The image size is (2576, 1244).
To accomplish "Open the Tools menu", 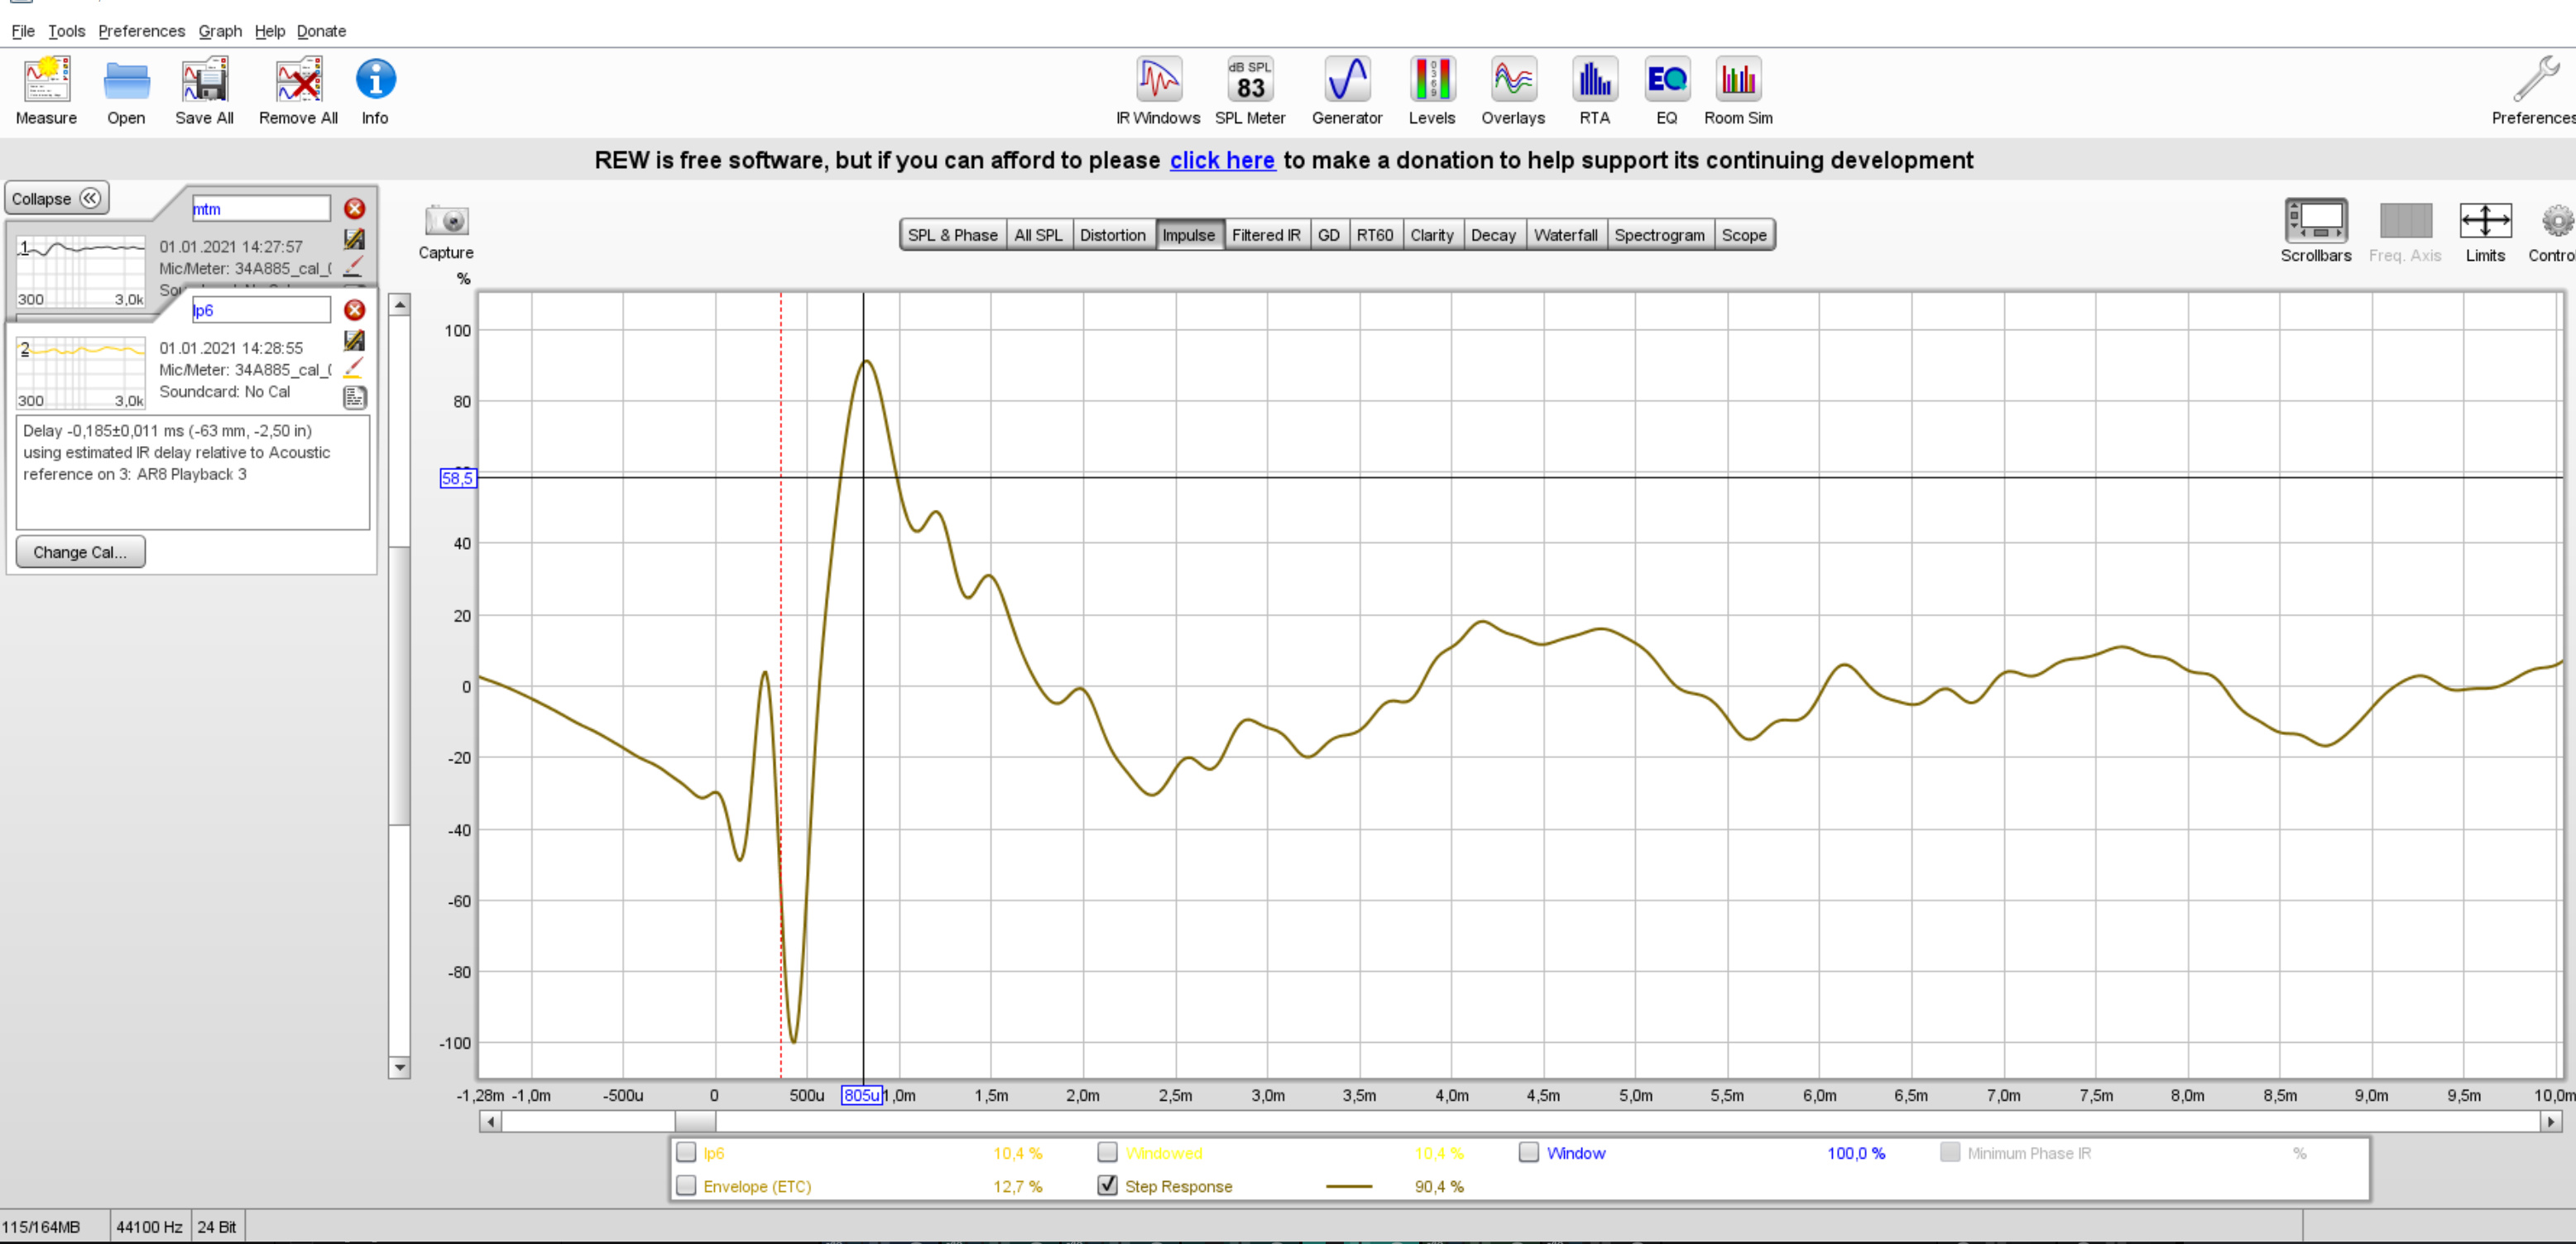I will coord(67,31).
